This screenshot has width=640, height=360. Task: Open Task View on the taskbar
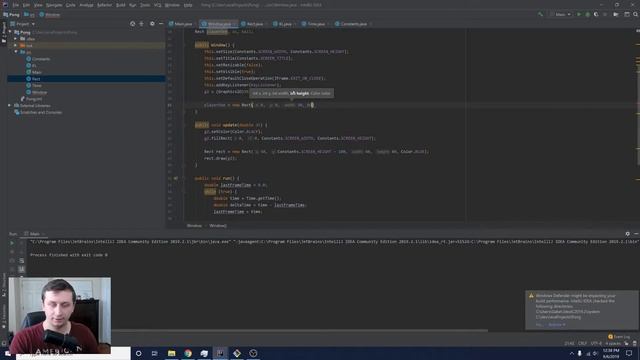point(155,353)
